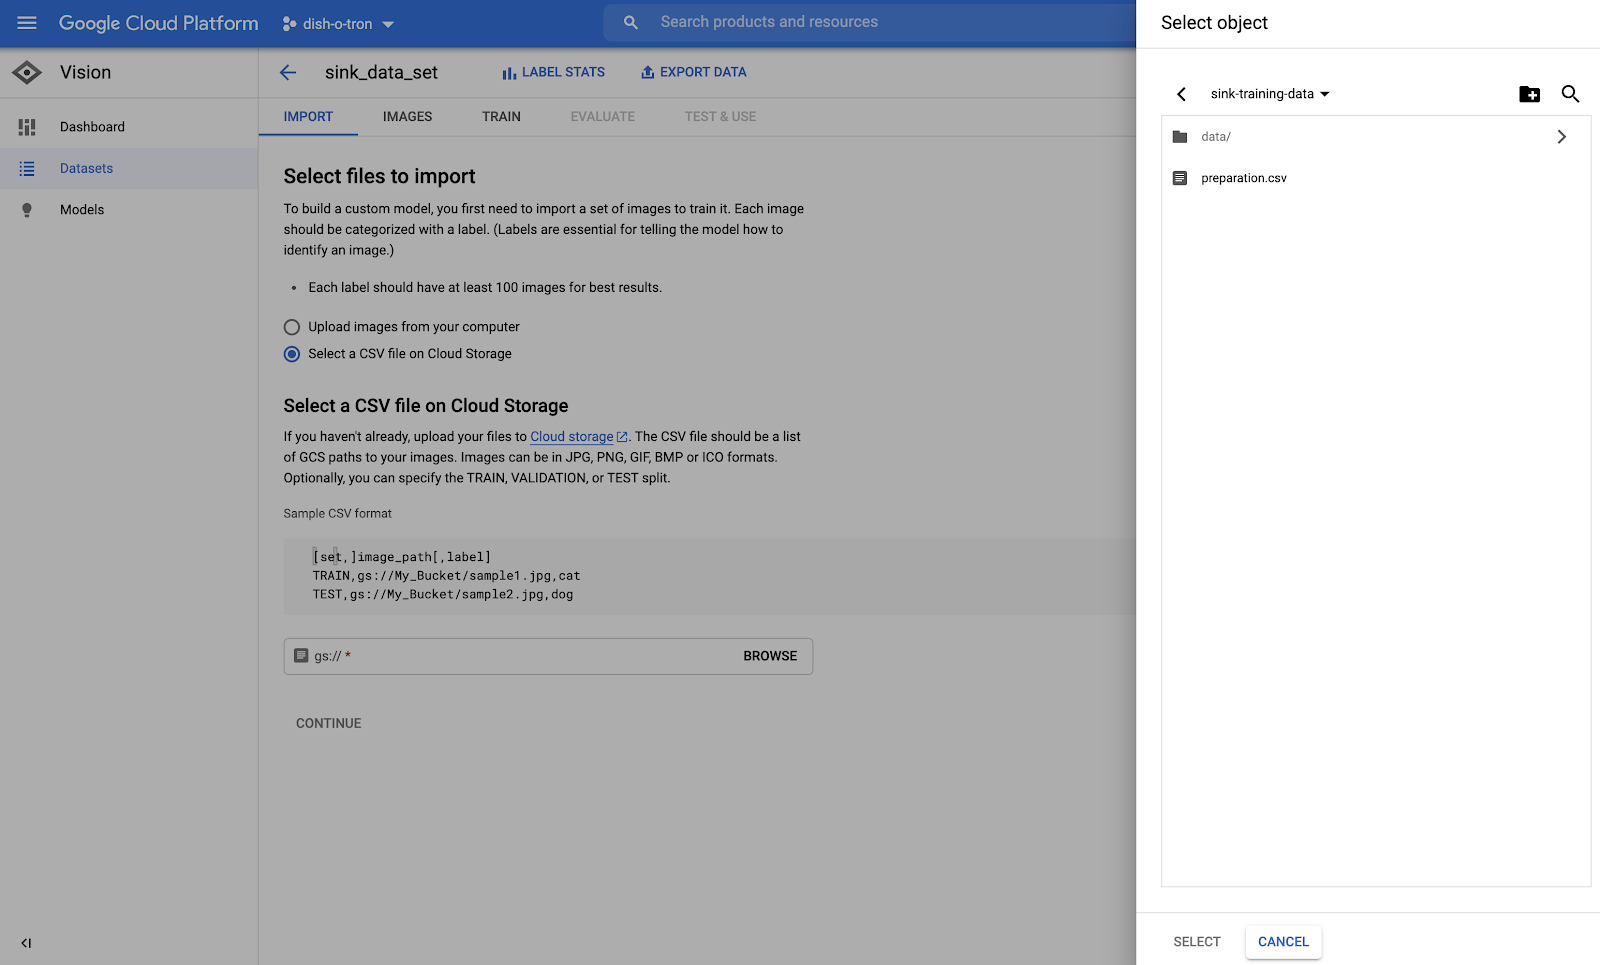Screen dimensions: 1600x965
Task: Click the gs:// path input field
Action: tap(520, 656)
